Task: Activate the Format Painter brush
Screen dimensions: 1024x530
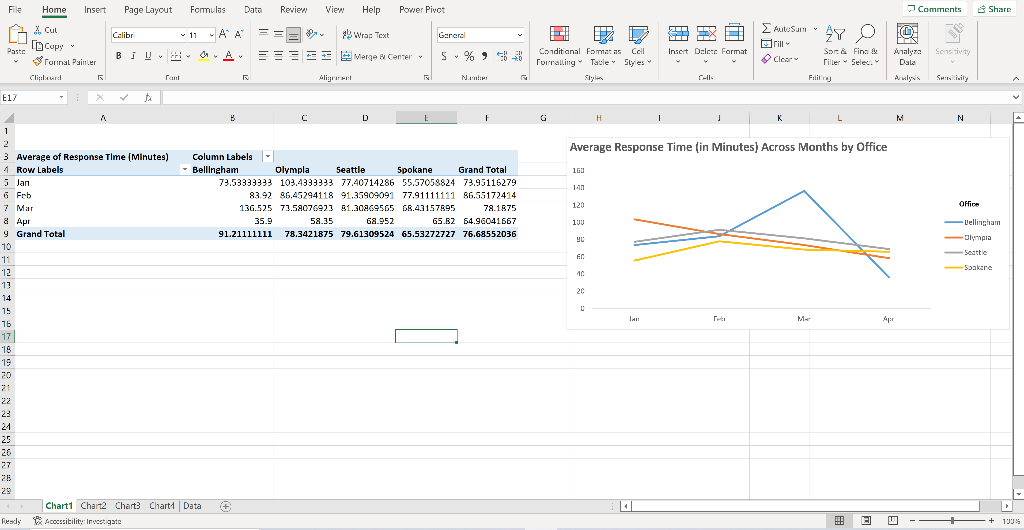Action: (37, 62)
